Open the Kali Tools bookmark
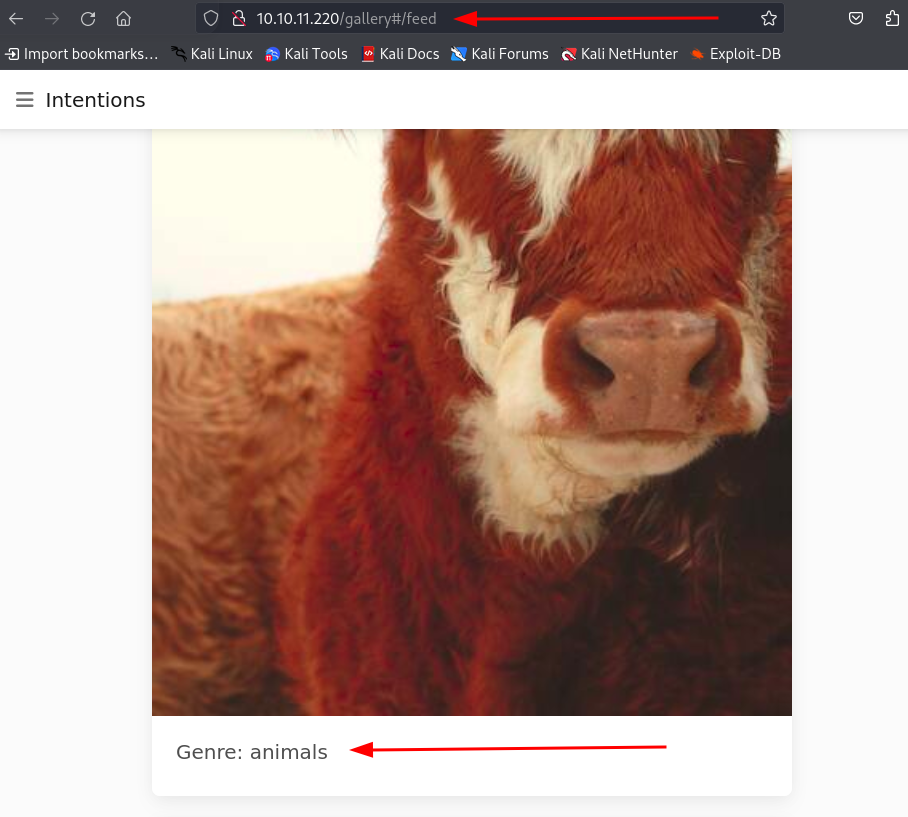The width and height of the screenshot is (908, 817). [x=306, y=54]
